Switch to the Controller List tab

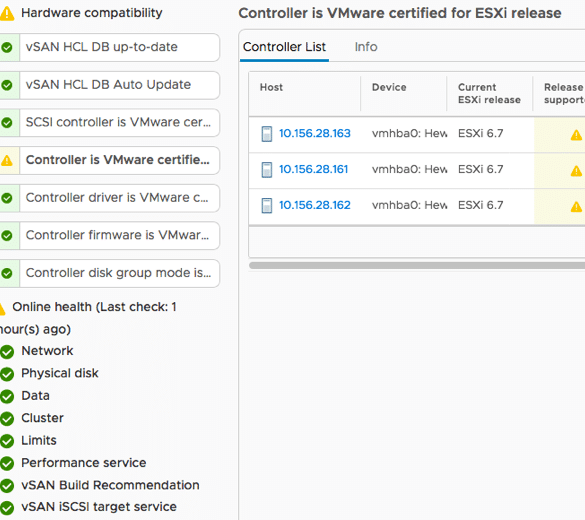pyautogui.click(x=284, y=47)
